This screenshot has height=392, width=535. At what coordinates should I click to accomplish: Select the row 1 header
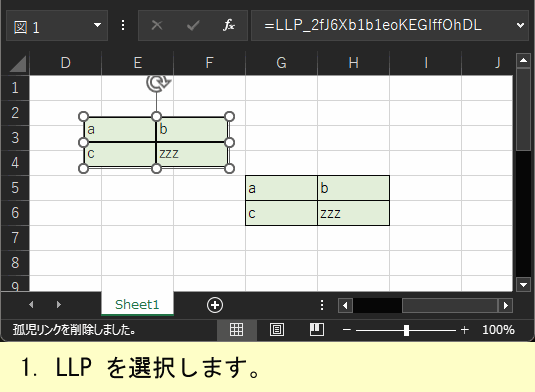tap(15, 88)
